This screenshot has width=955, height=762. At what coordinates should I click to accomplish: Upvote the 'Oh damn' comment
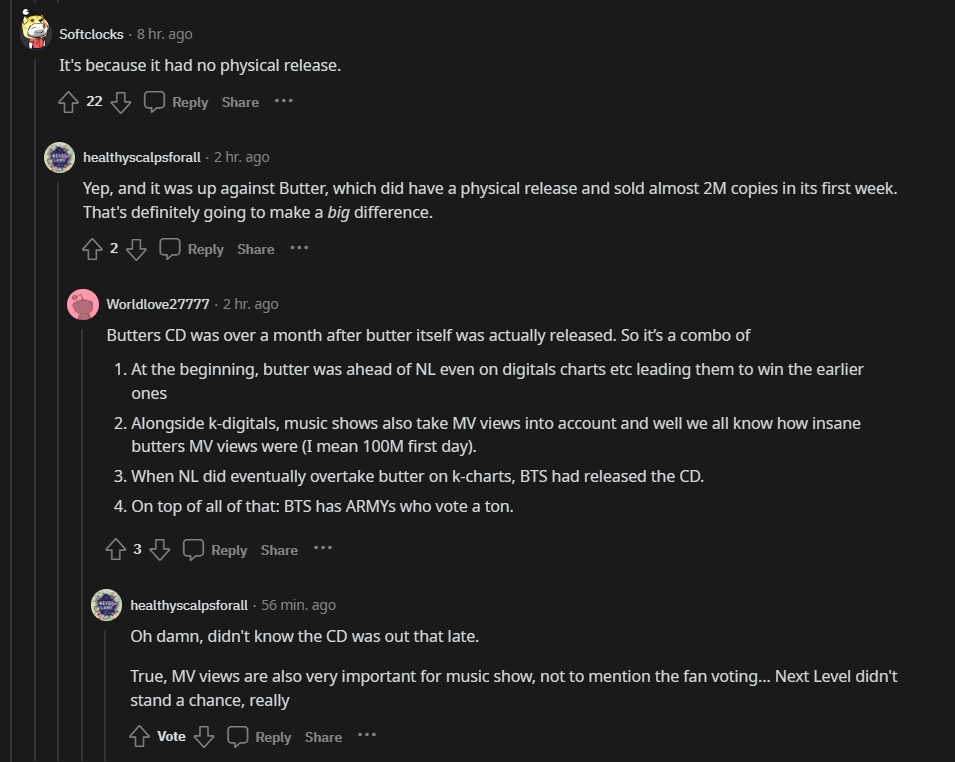[140, 737]
